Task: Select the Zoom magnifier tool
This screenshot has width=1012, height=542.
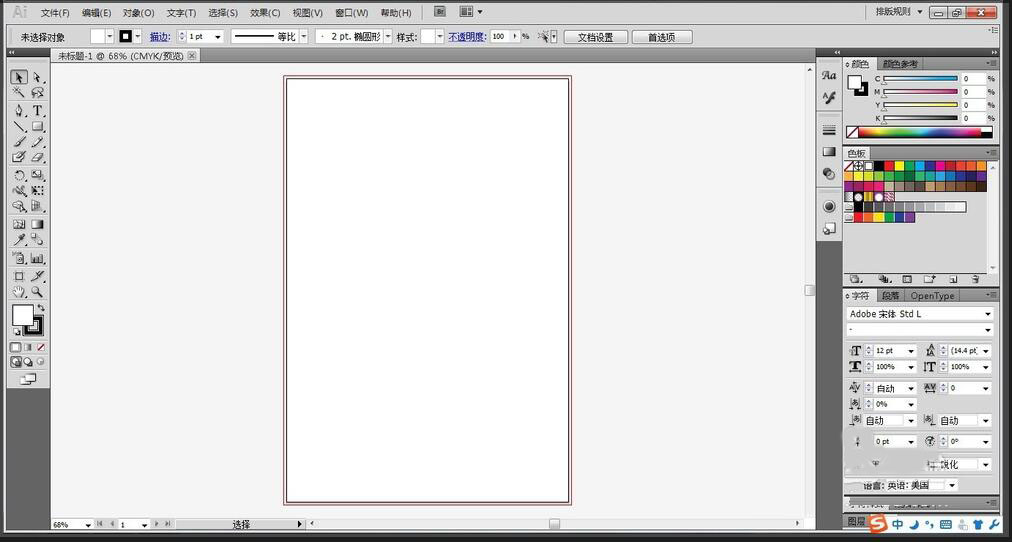Action: (37, 292)
